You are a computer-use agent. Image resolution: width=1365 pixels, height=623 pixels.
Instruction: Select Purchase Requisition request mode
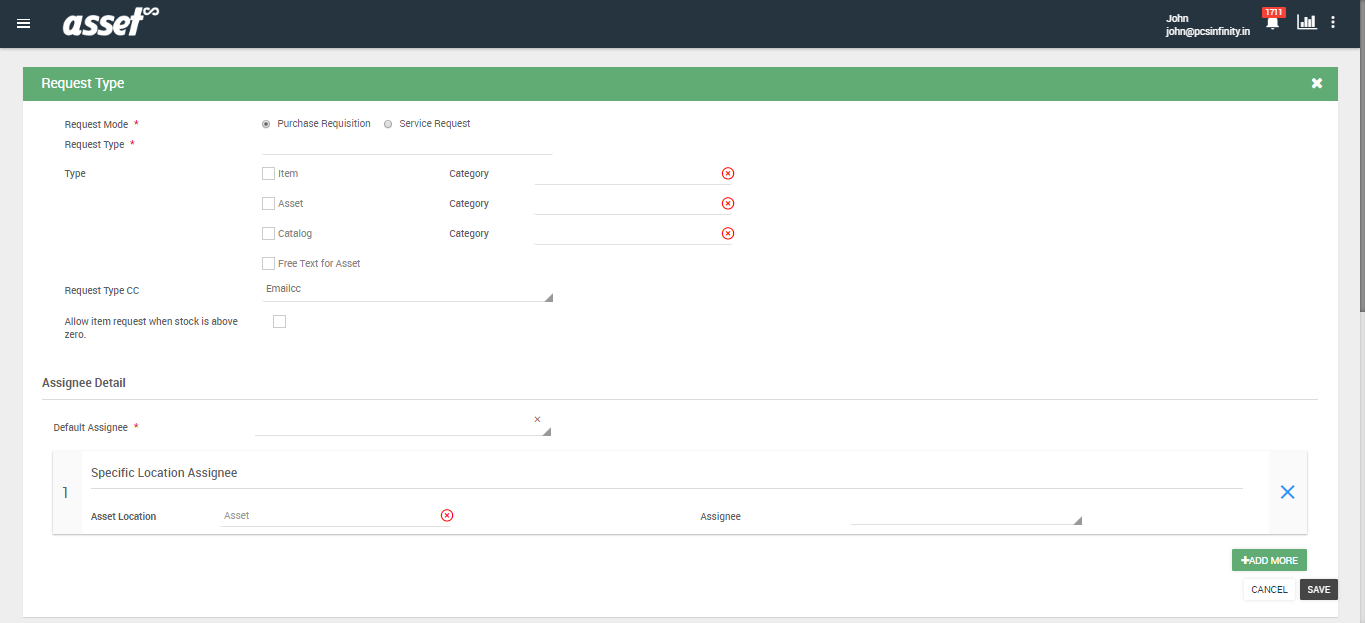point(266,124)
